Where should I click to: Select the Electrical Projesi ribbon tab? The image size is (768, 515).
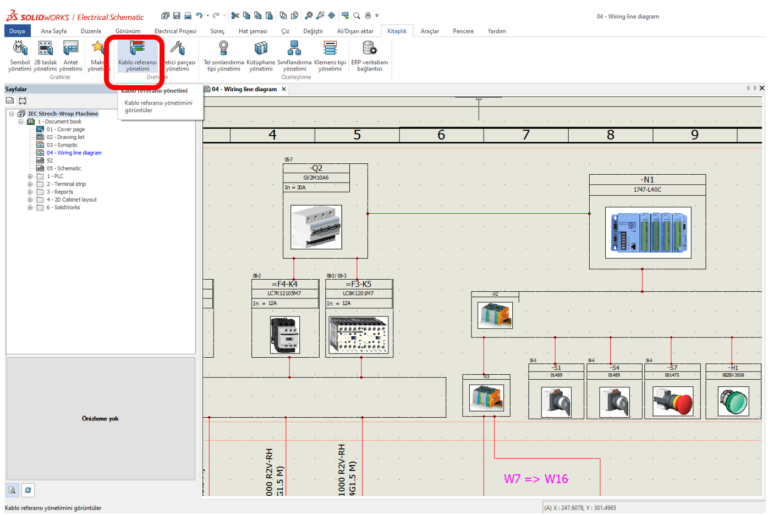[175, 31]
